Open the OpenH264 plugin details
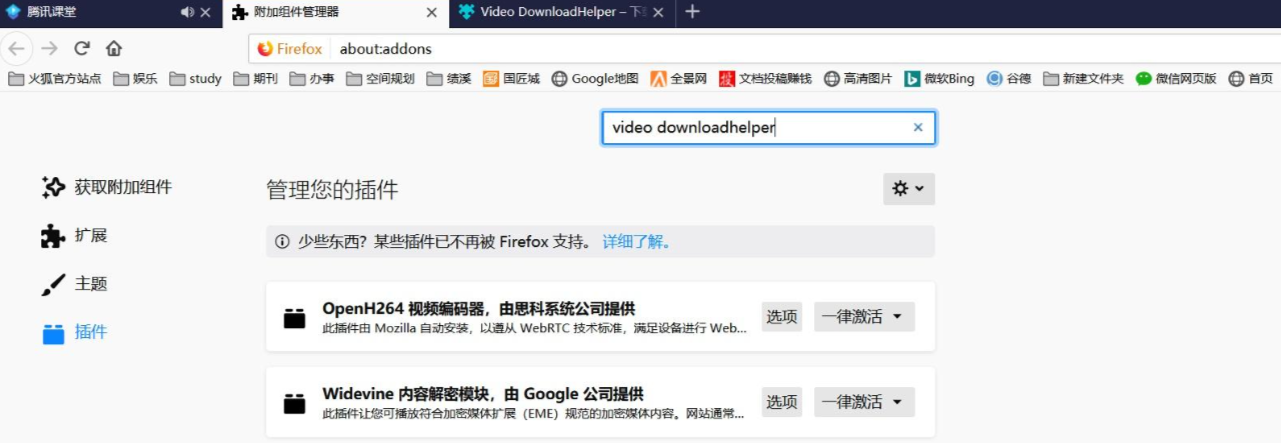The image size is (1281, 443). (x=479, y=308)
